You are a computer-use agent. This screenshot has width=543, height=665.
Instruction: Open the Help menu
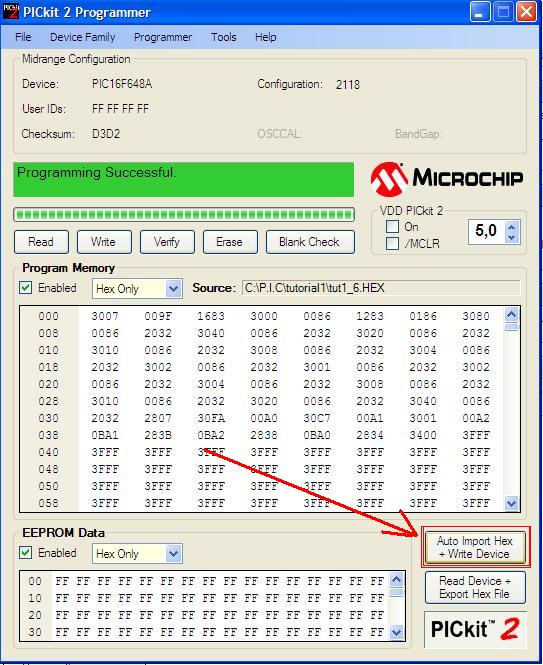[x=266, y=37]
